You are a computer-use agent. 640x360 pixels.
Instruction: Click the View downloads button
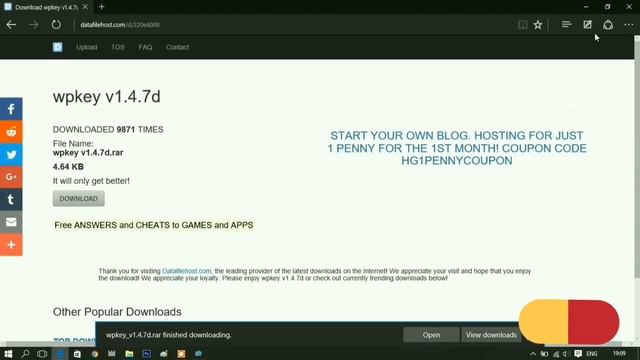coord(491,335)
